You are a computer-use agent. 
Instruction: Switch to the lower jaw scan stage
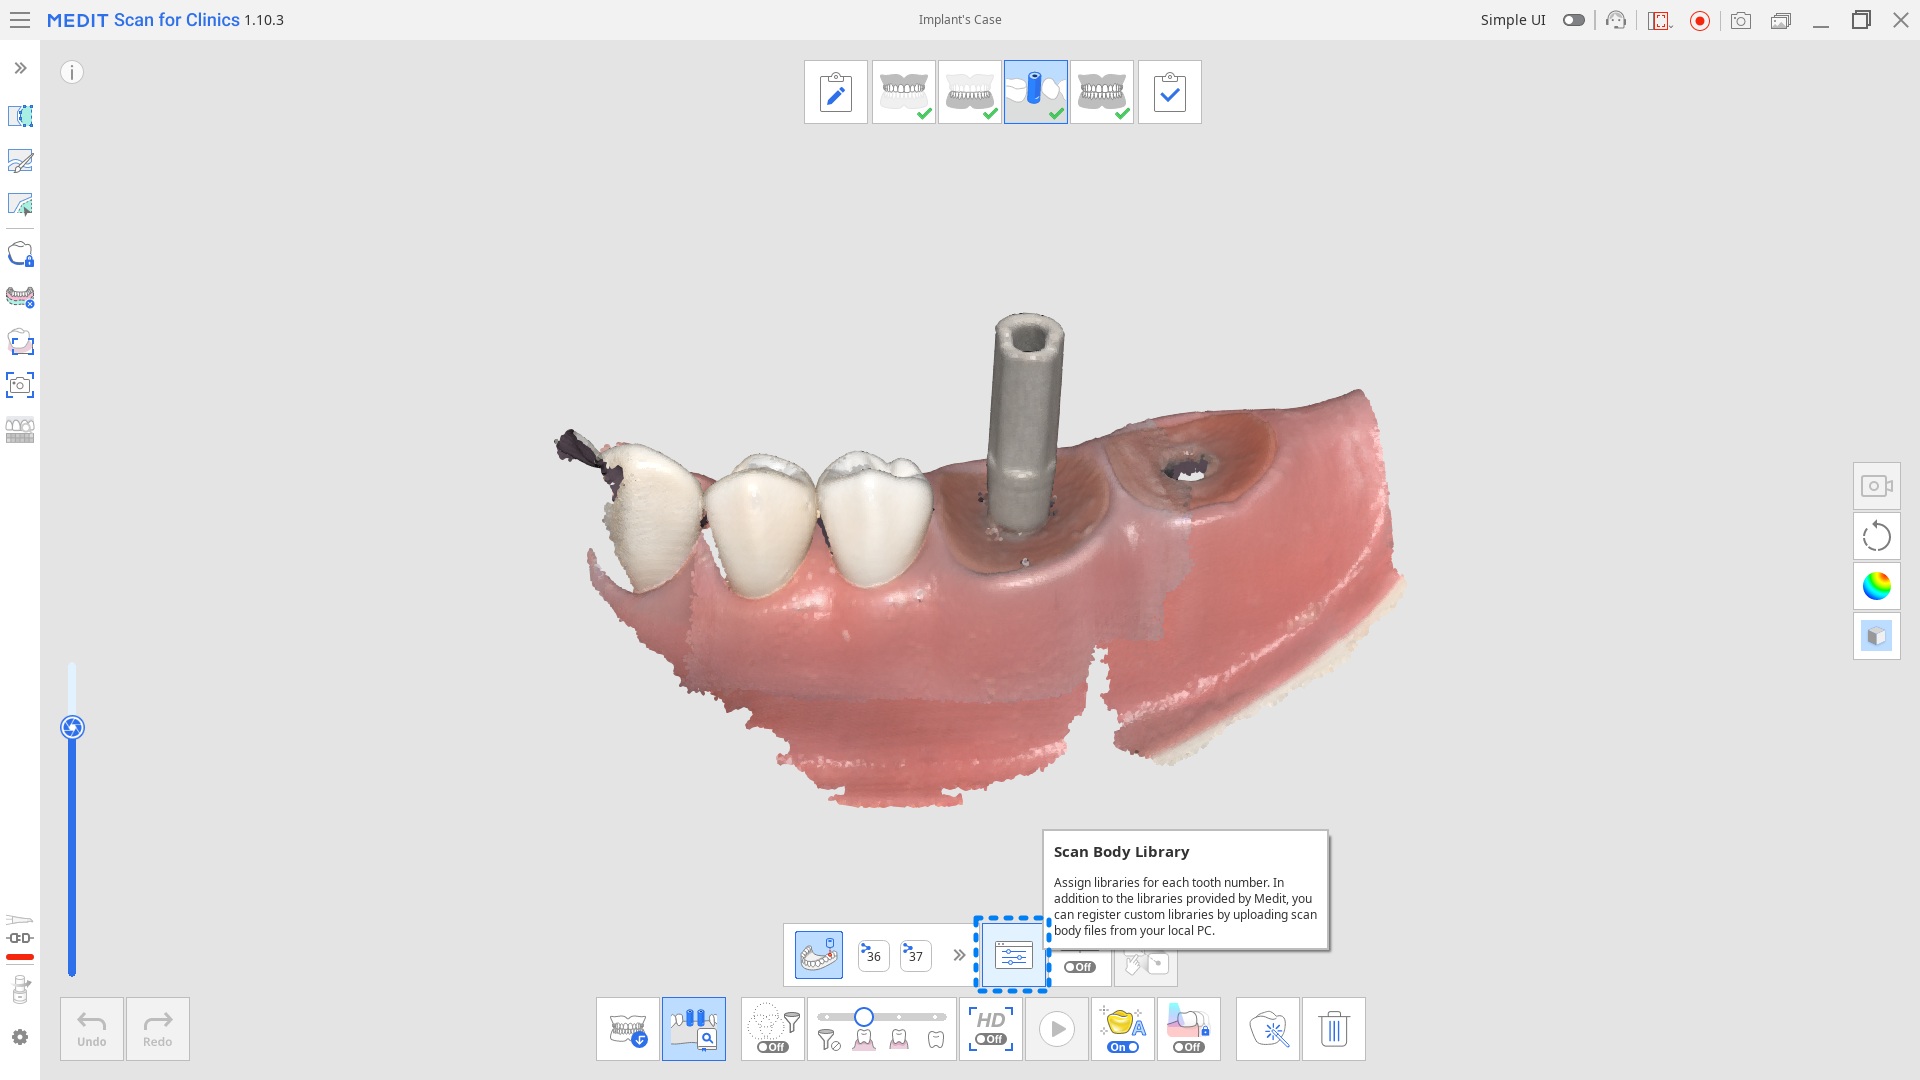coord(969,92)
